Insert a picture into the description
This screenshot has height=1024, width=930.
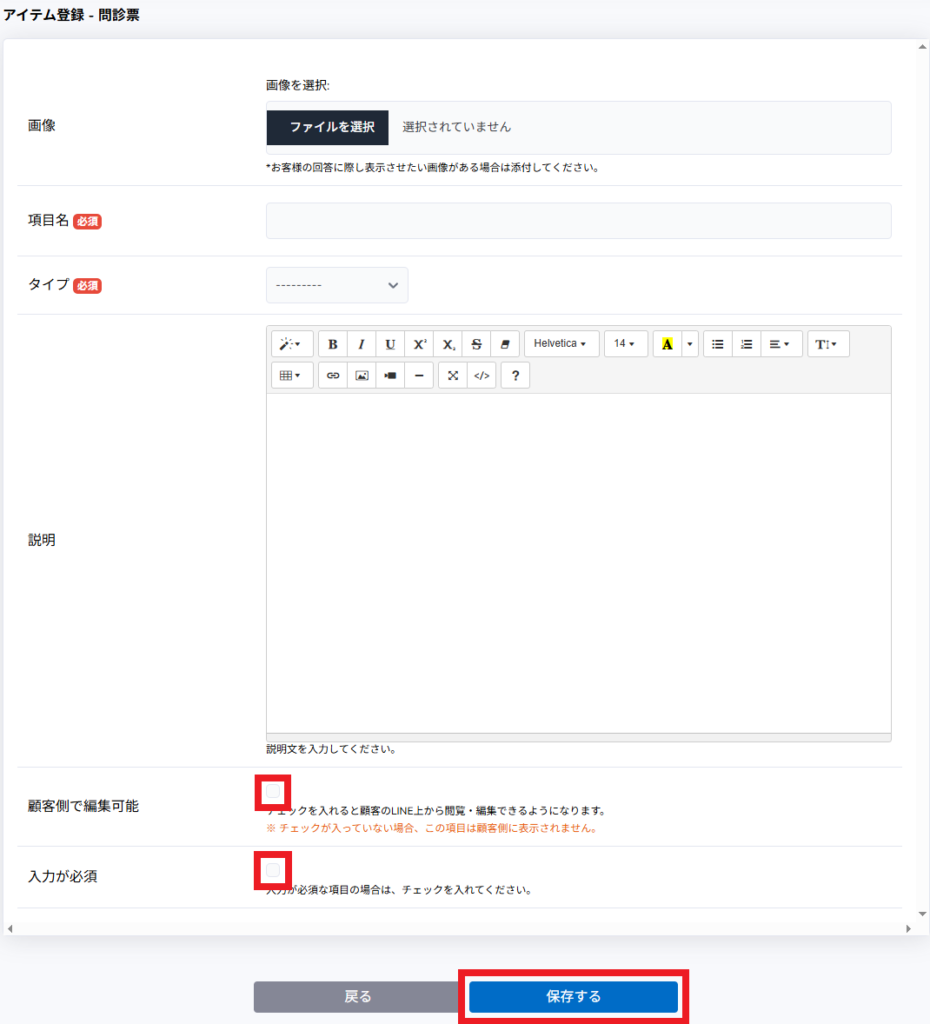tap(362, 375)
